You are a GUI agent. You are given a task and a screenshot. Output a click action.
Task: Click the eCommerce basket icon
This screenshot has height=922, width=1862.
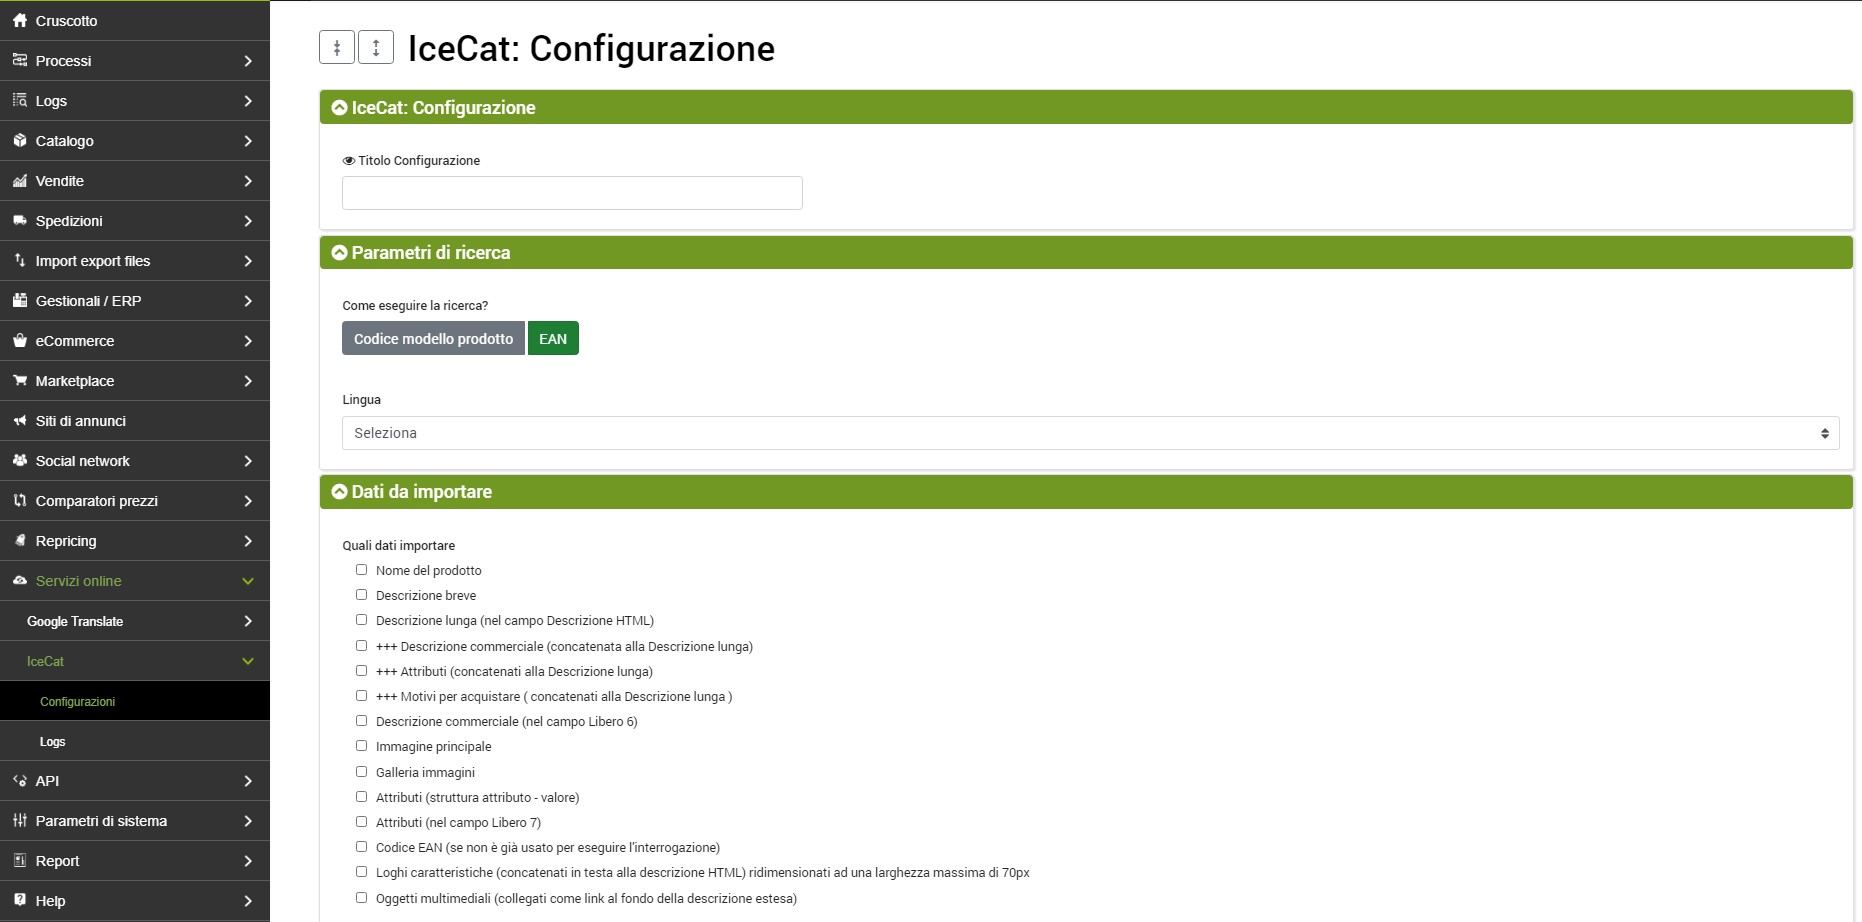[x=19, y=340]
